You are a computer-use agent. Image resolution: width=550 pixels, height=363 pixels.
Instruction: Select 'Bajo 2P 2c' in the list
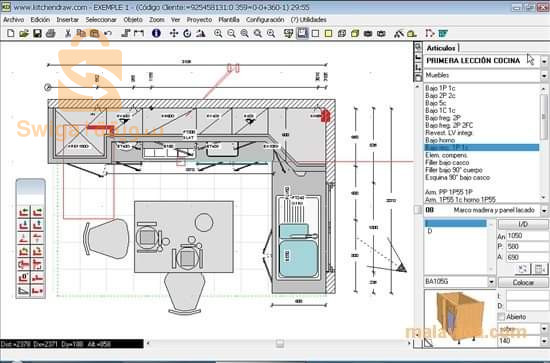click(x=440, y=95)
